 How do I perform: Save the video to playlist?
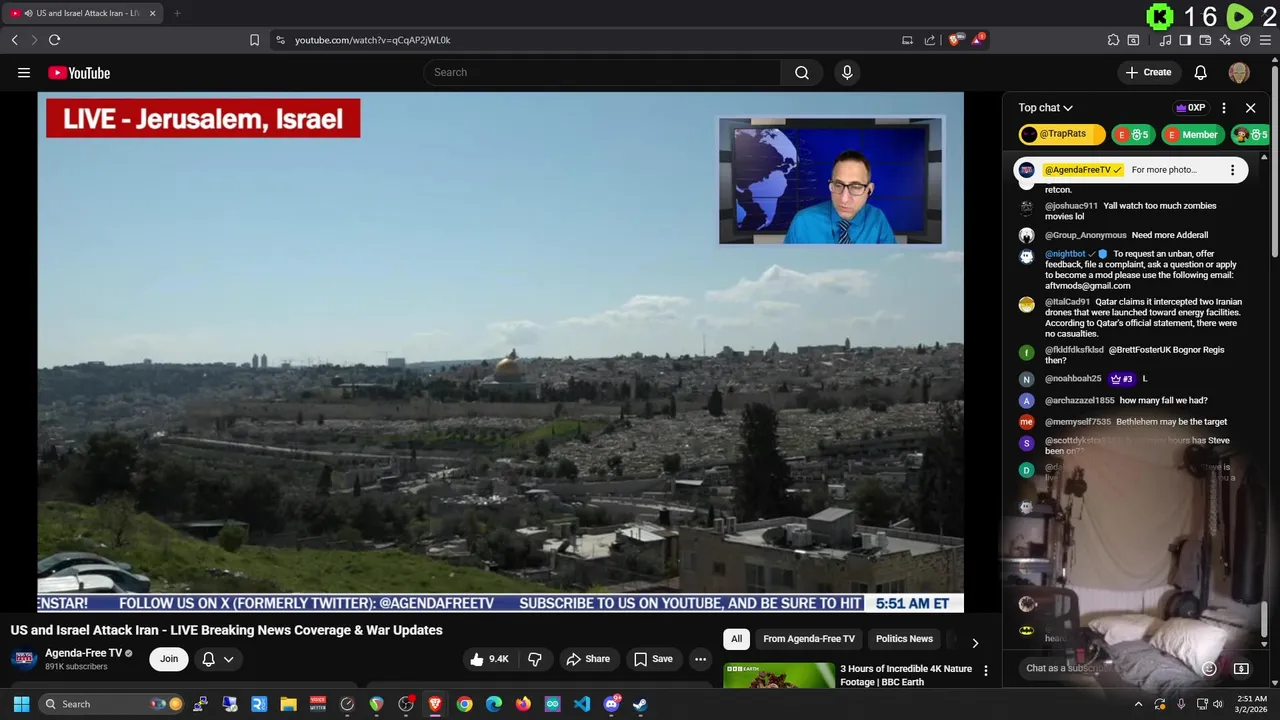[653, 659]
